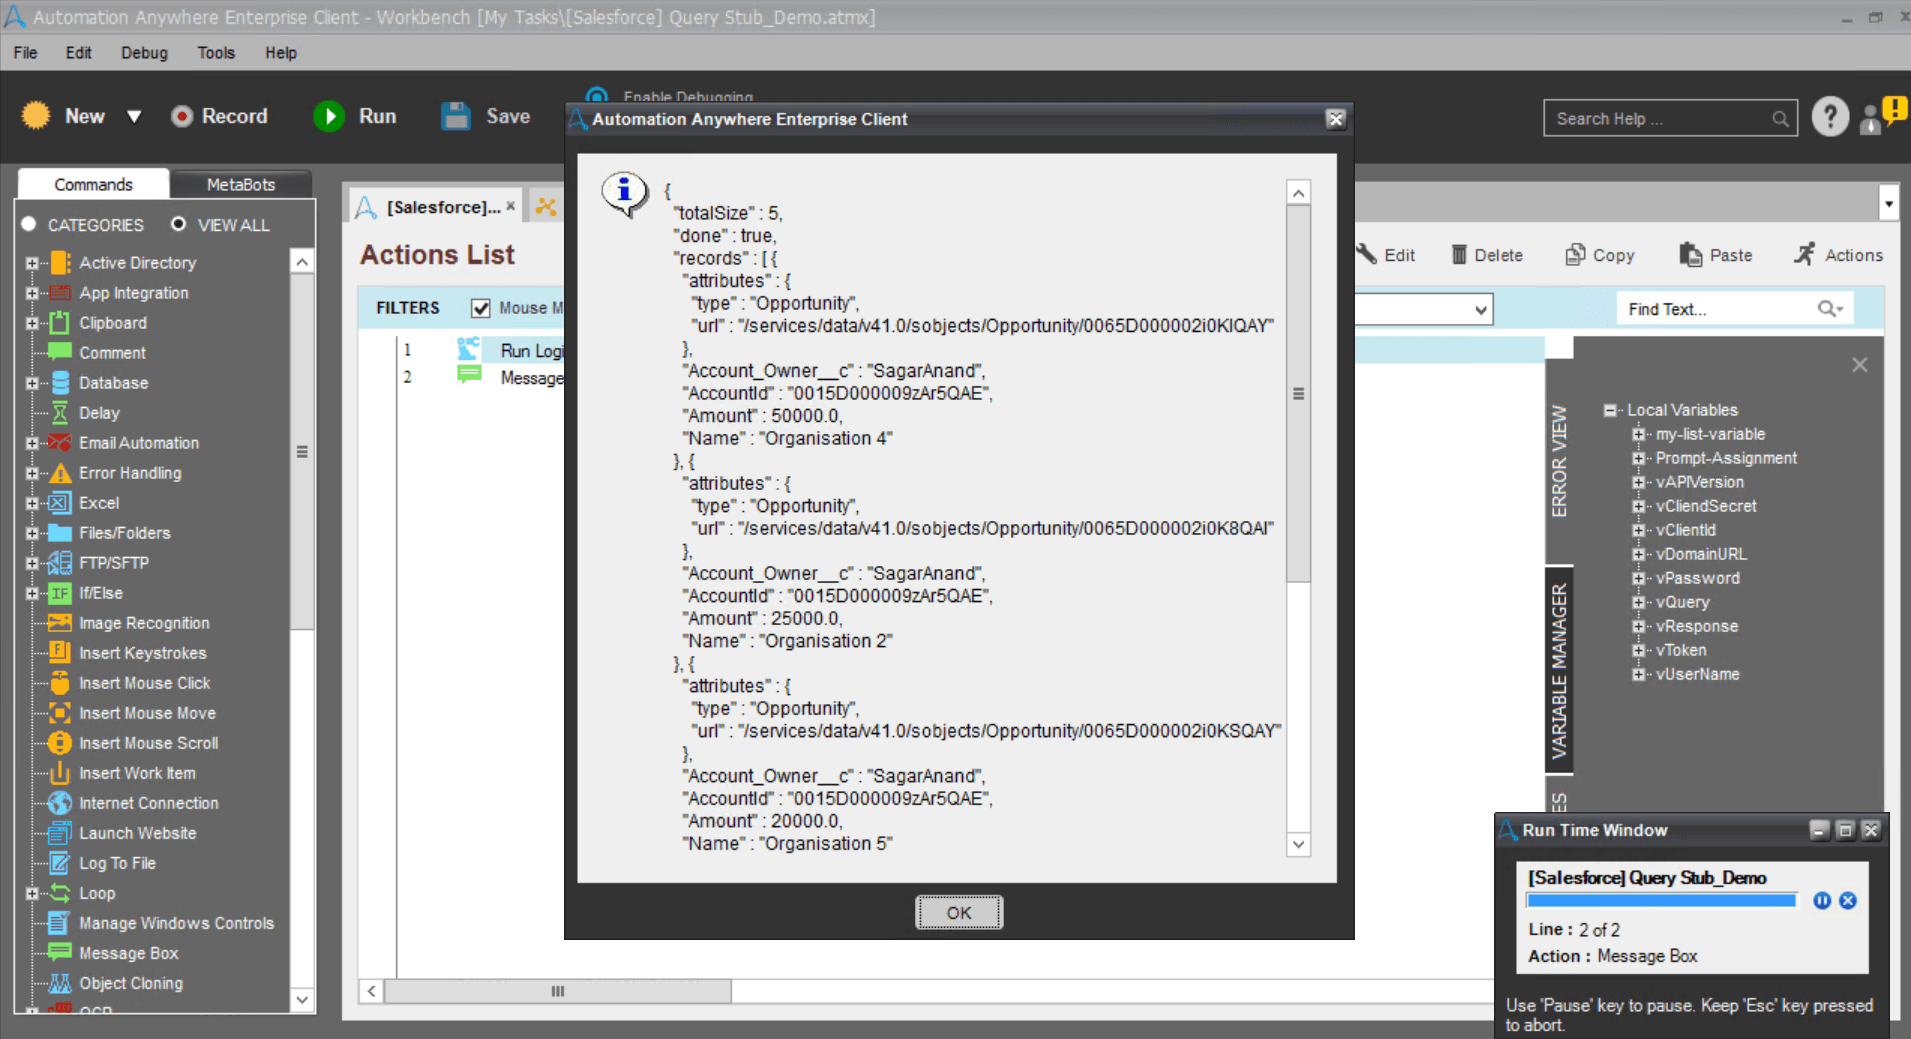Viewport: 1911px width, 1039px height.
Task: Expand the Active Directory category
Action: tap(31, 263)
